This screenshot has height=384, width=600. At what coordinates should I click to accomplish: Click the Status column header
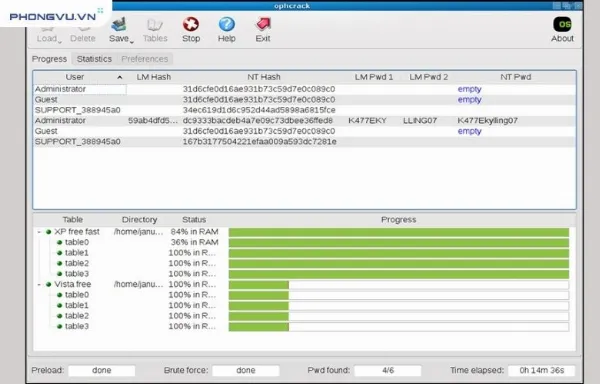click(194, 220)
